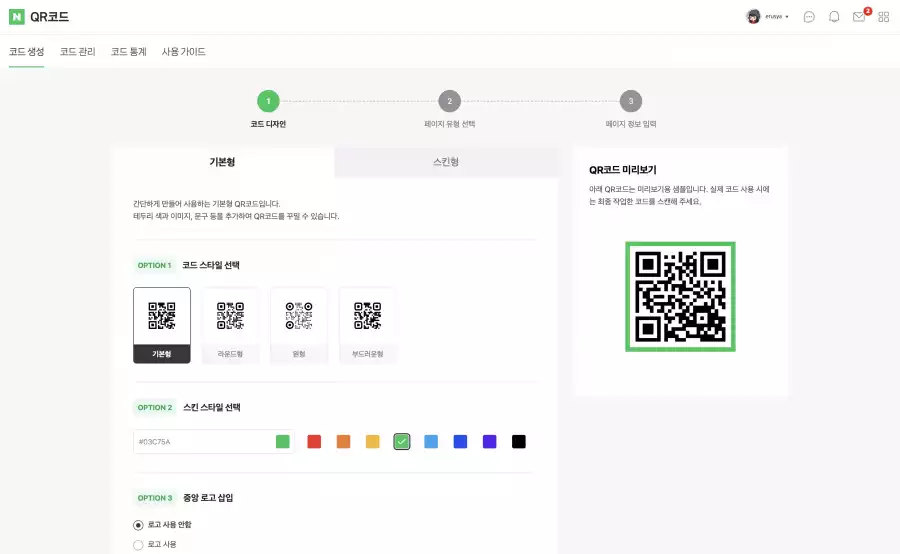Screen dimensions: 900x554
Task: Select the 기본형 design tab
Action: 222,162
